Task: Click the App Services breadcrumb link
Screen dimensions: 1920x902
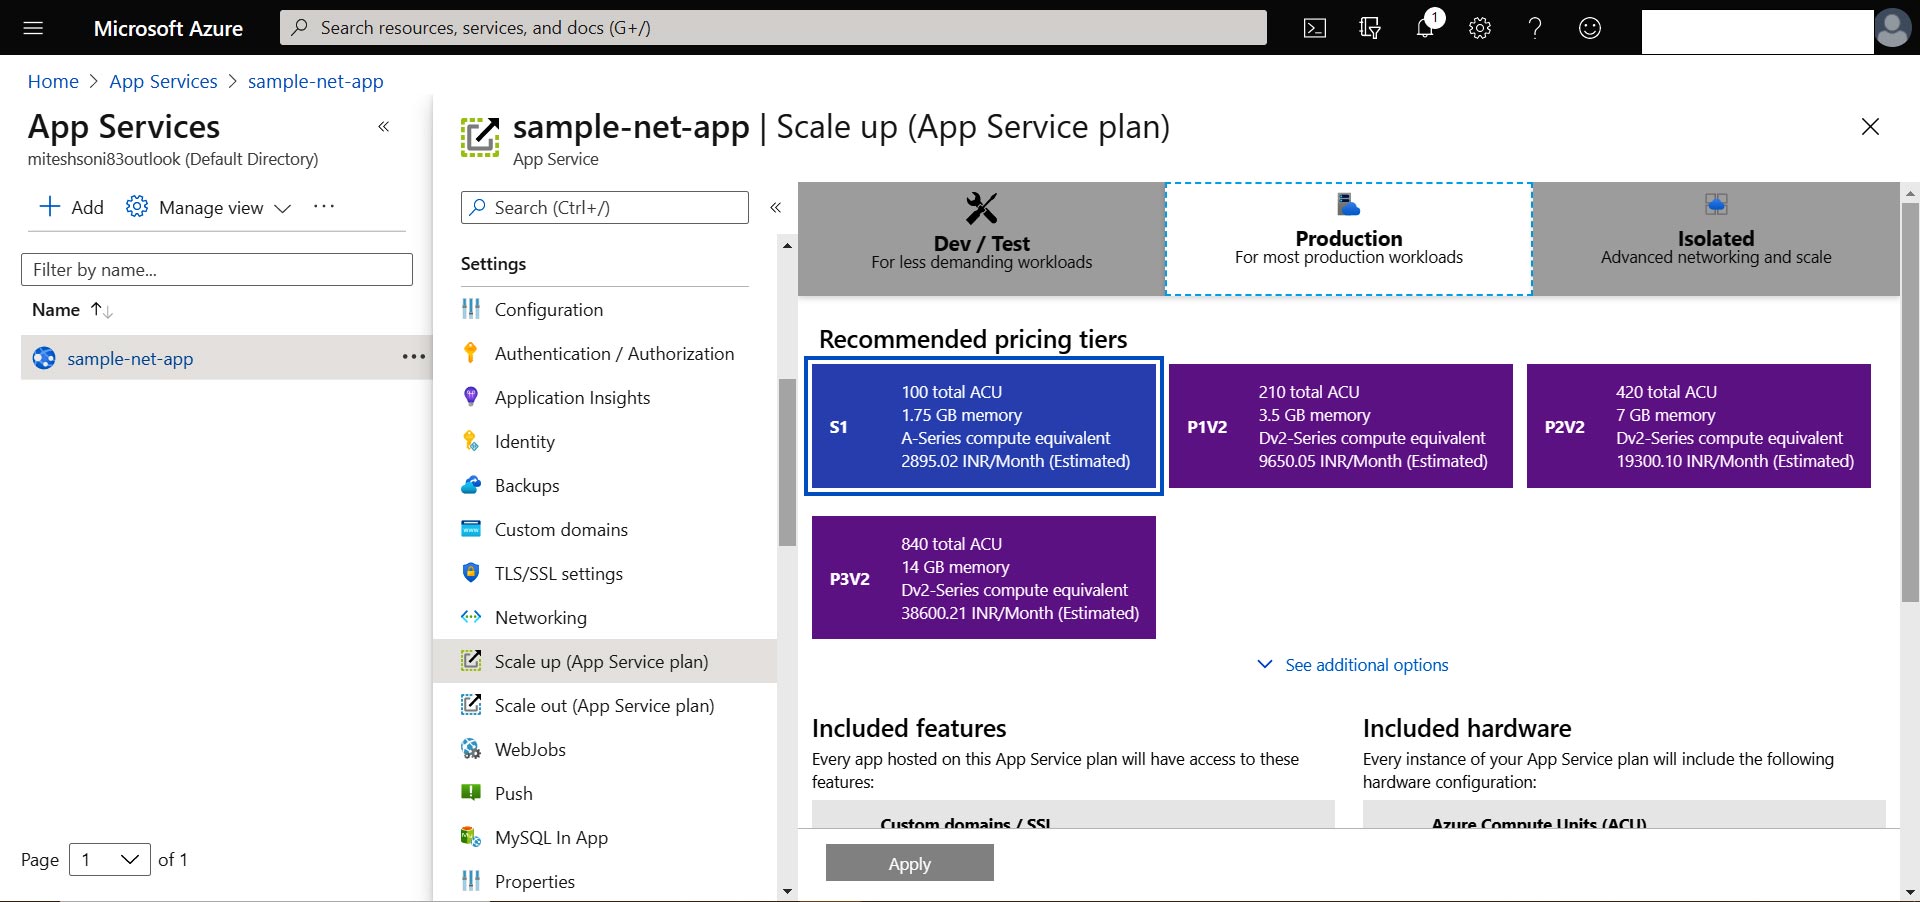Action: point(163,81)
